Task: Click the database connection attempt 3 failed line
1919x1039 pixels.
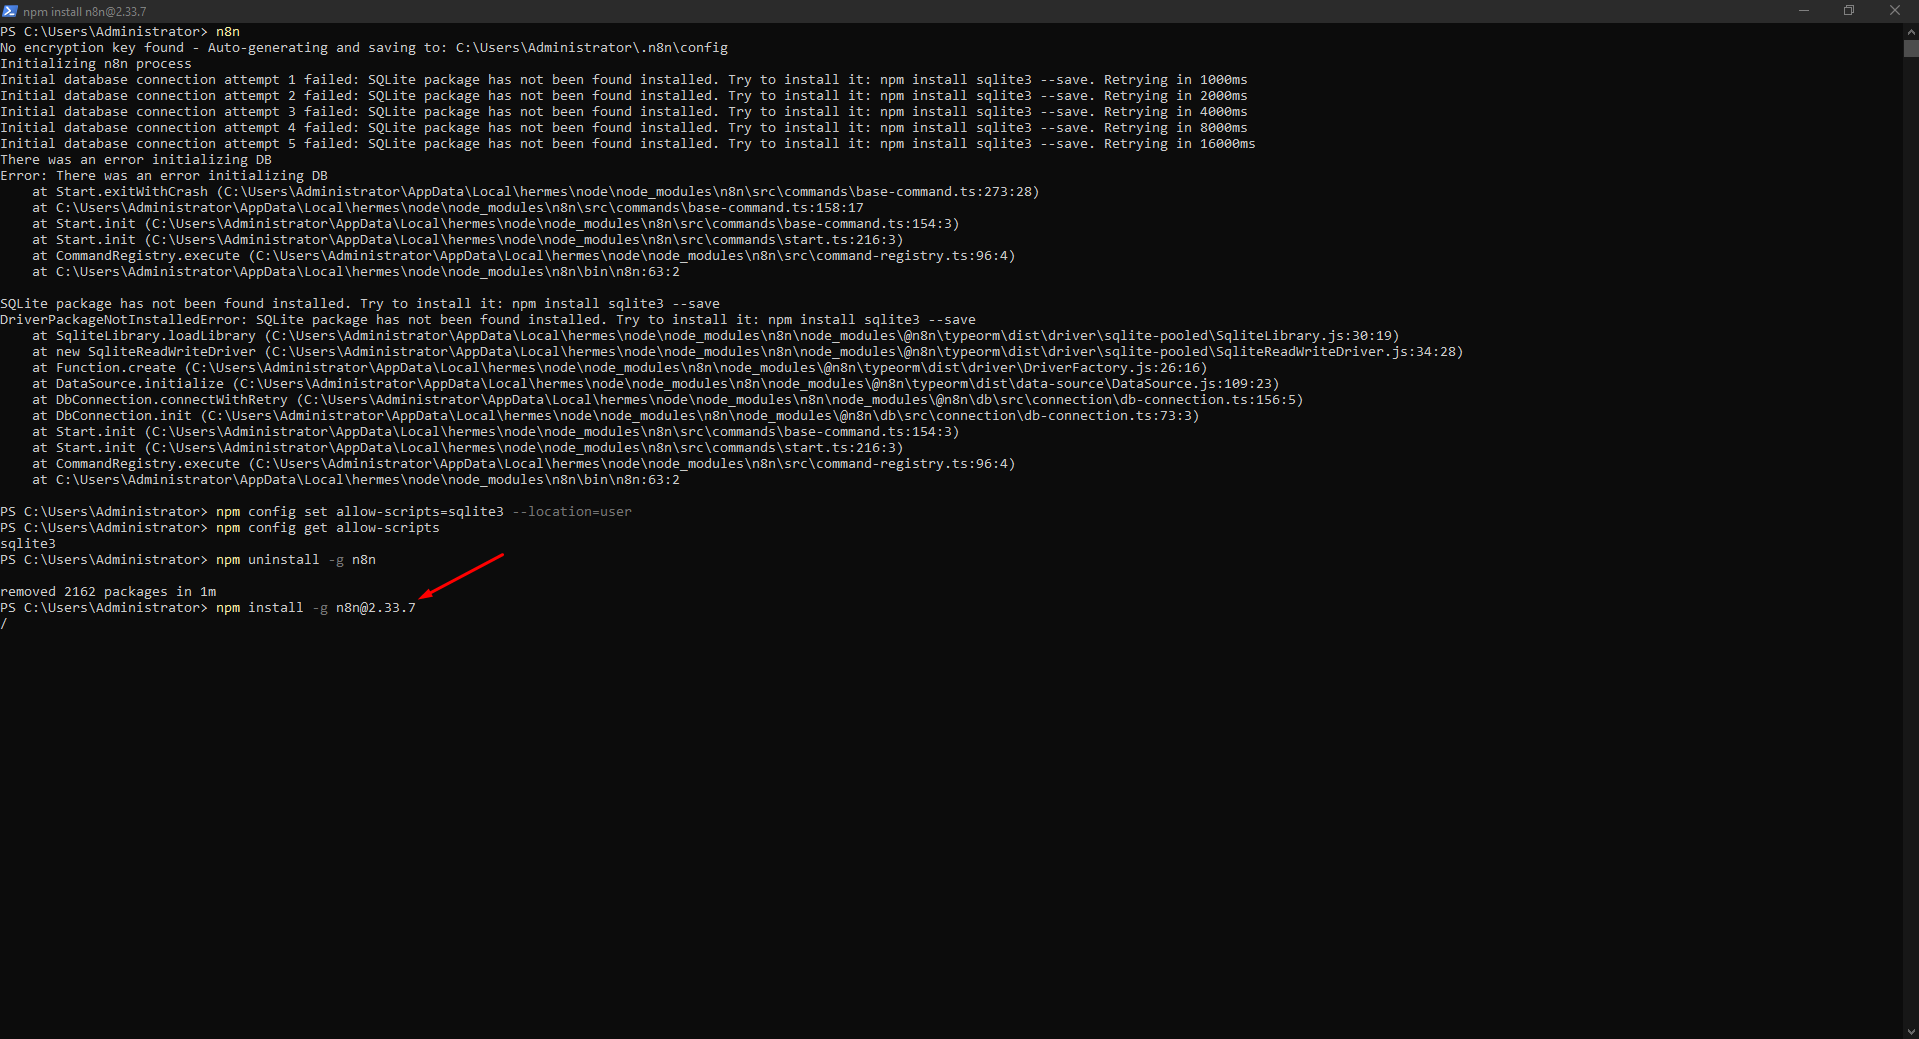Action: (624, 112)
